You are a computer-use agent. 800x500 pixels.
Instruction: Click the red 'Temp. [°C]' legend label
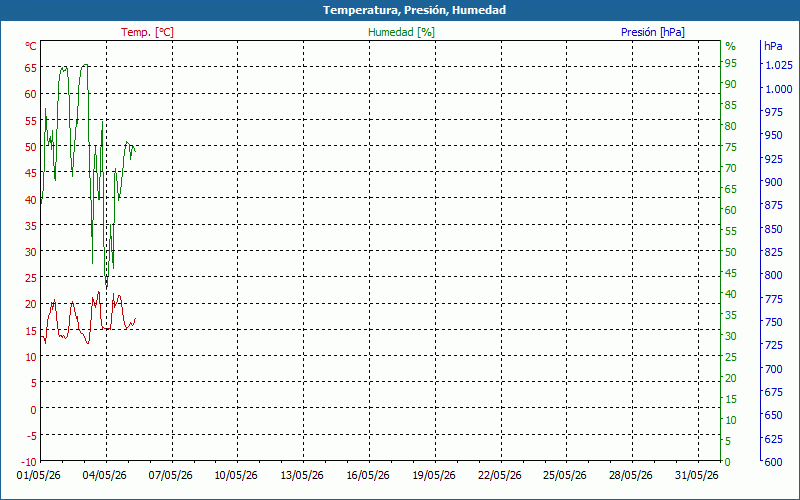(147, 32)
